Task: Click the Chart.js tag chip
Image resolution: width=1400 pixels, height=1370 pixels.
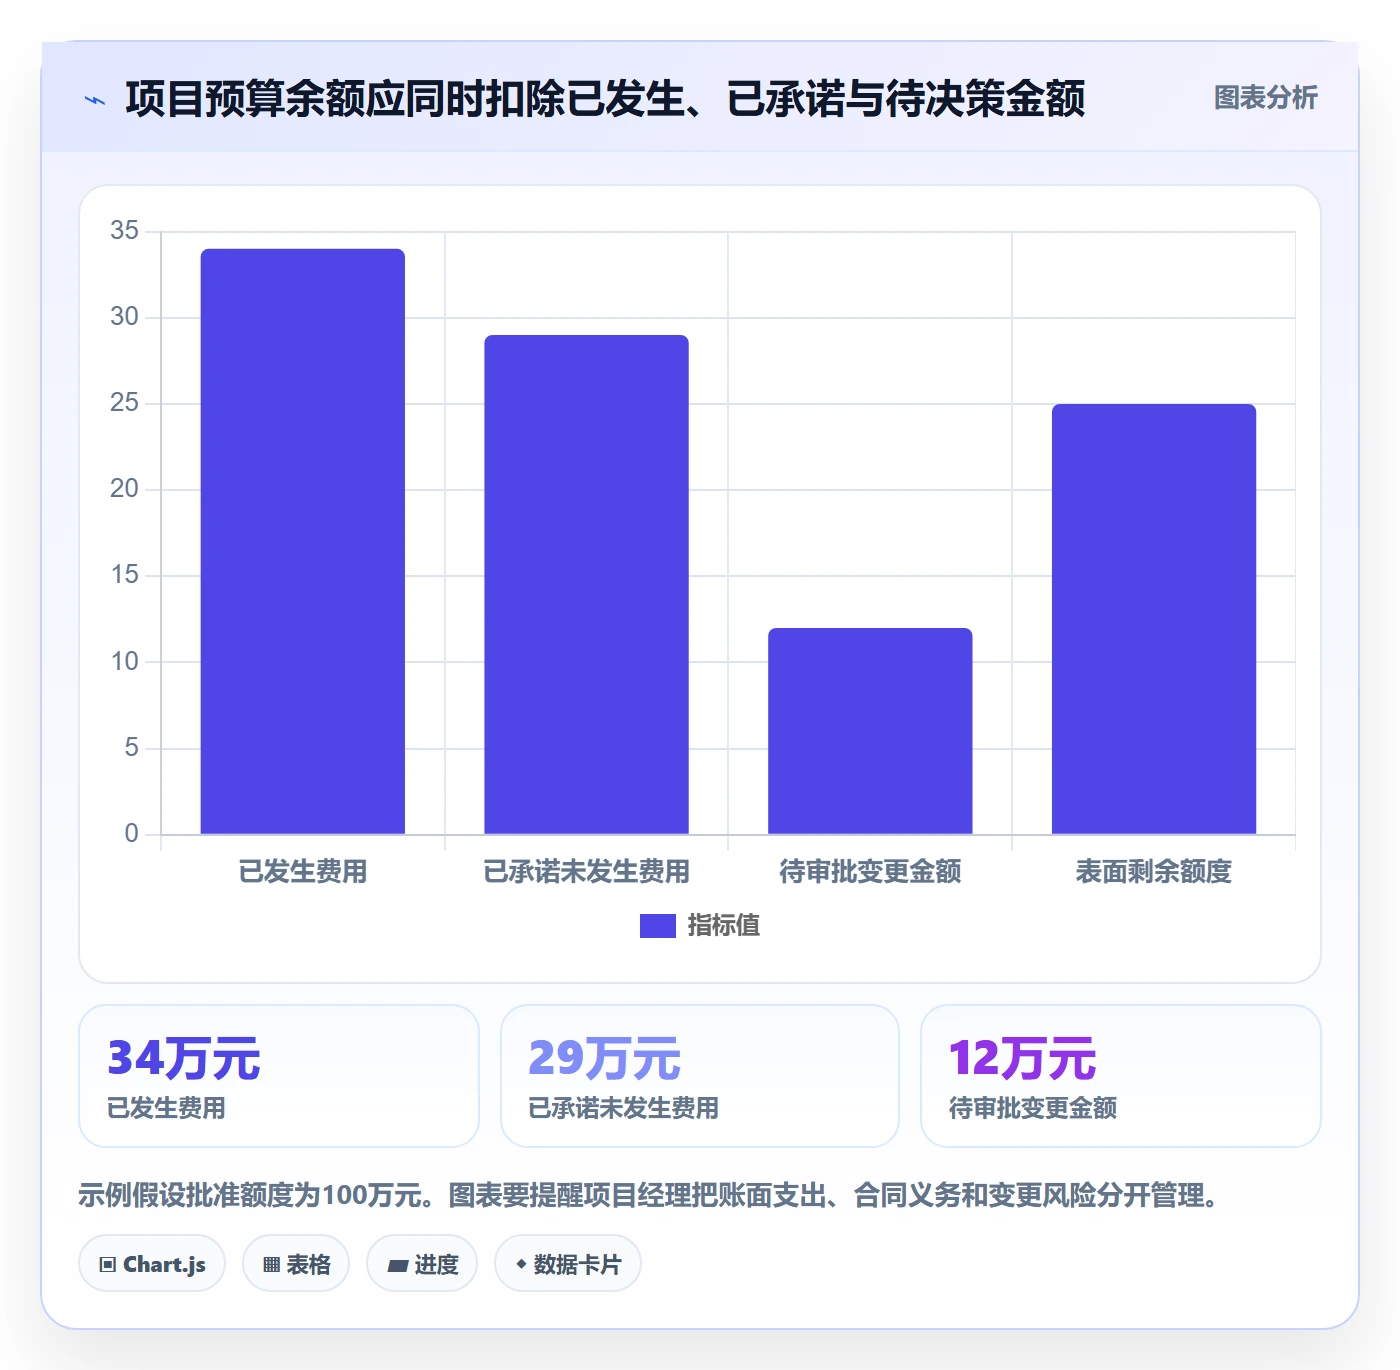Action: [x=152, y=1264]
